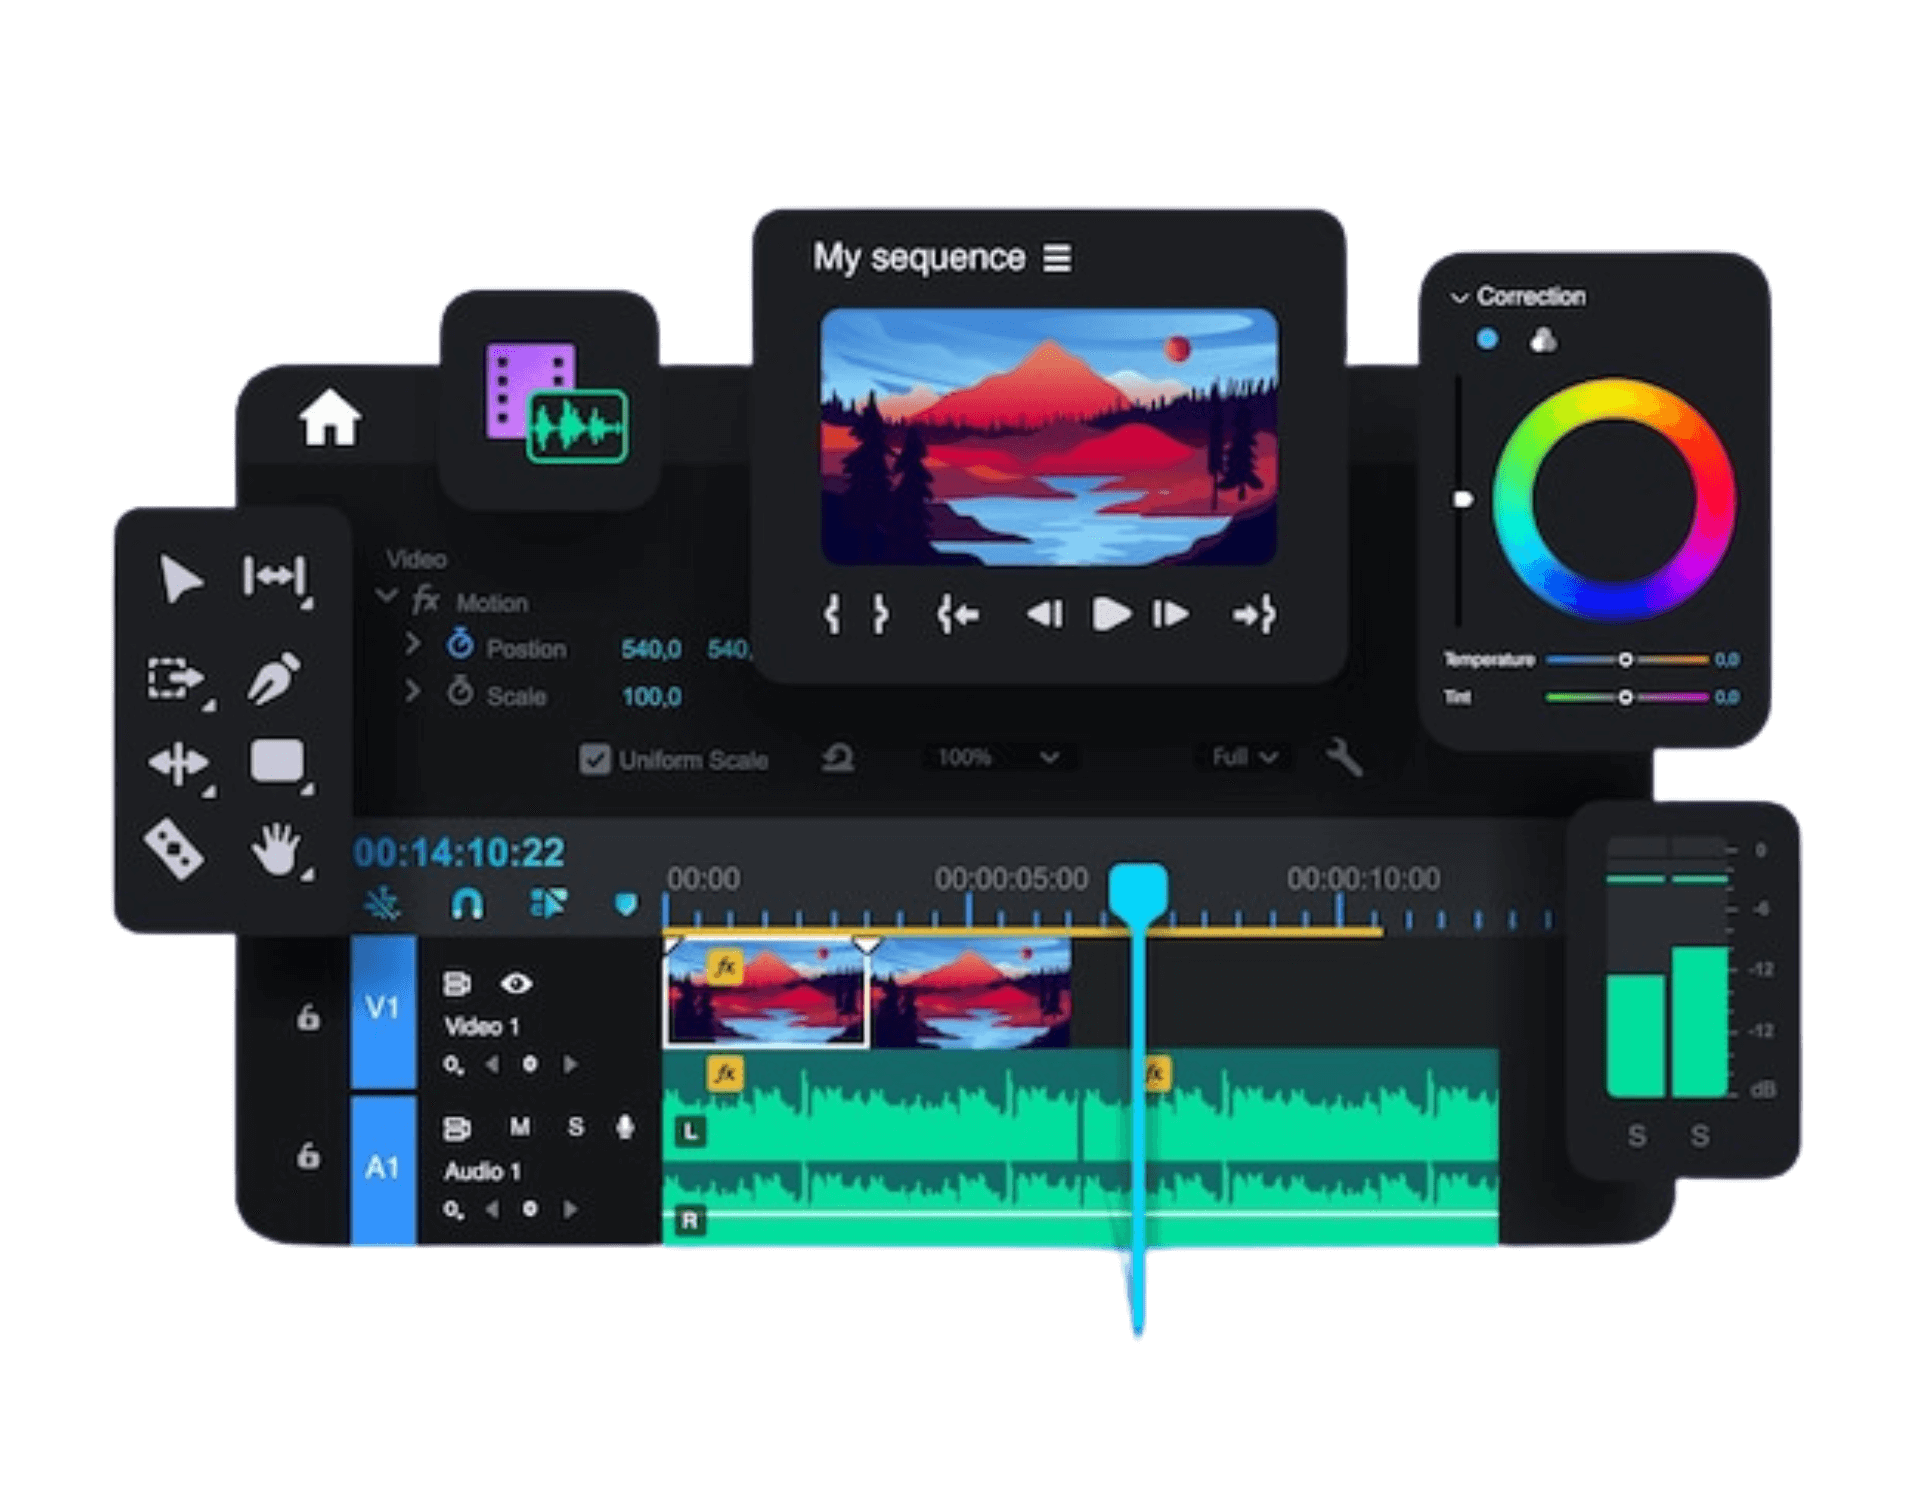Viewport: 1920px width, 1500px height.
Task: Hide Video 1 track with eye icon
Action: 516,984
